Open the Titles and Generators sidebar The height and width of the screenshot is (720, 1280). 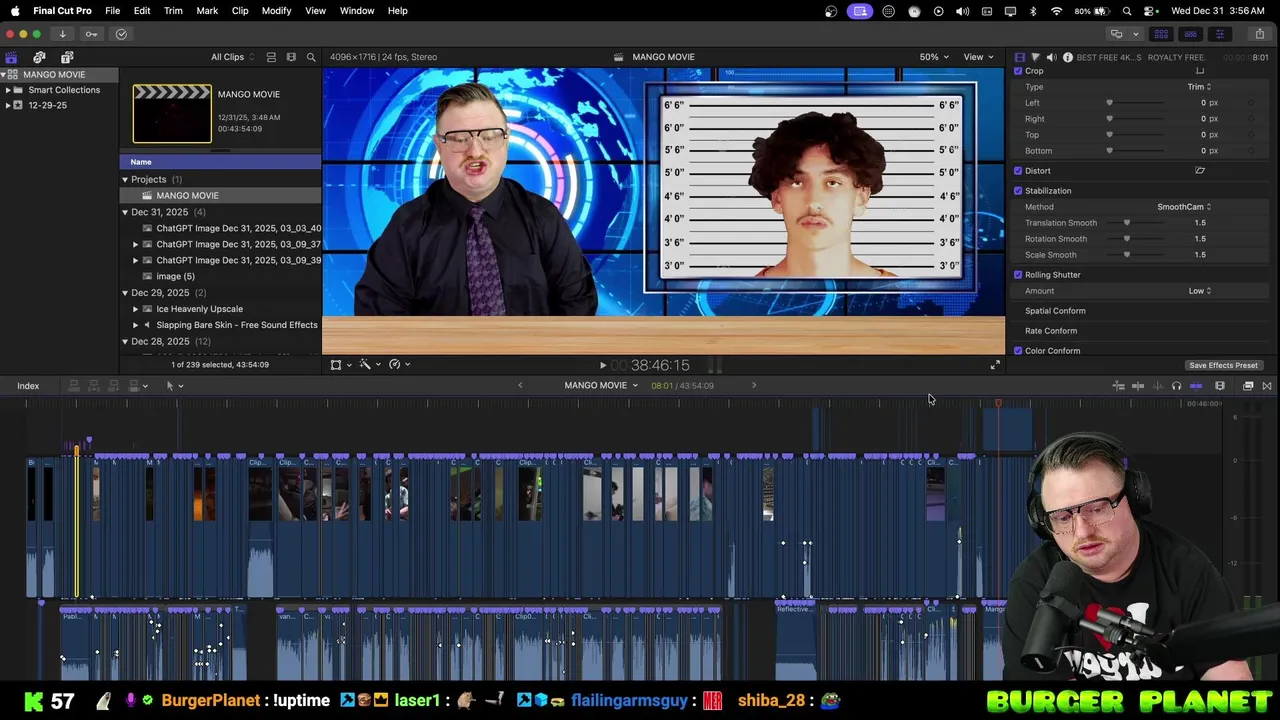click(x=67, y=57)
